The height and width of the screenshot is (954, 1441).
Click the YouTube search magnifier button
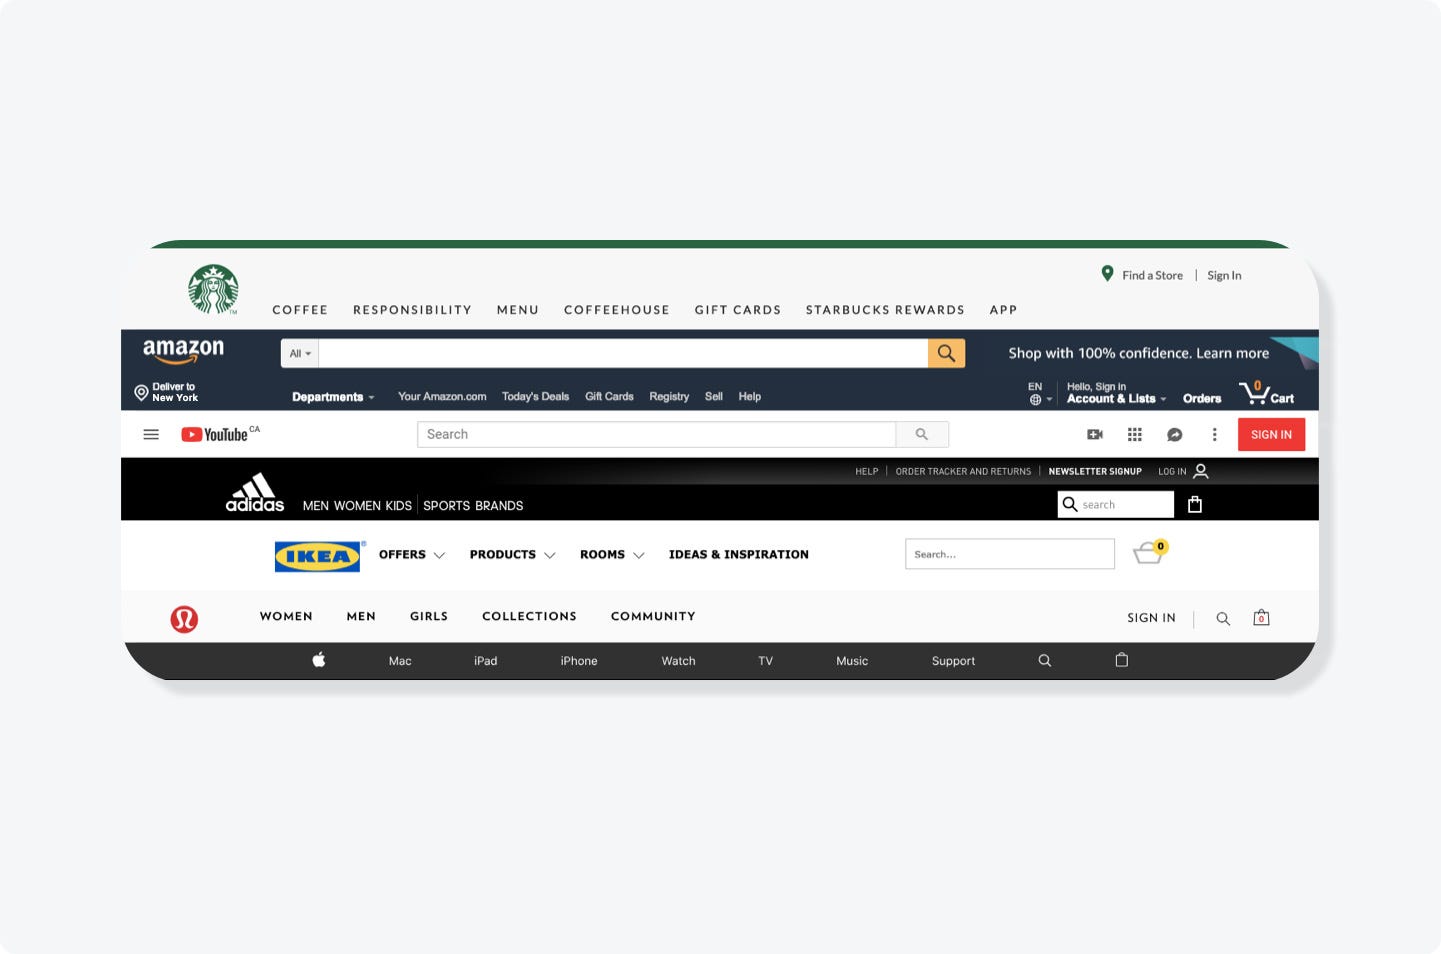922,434
